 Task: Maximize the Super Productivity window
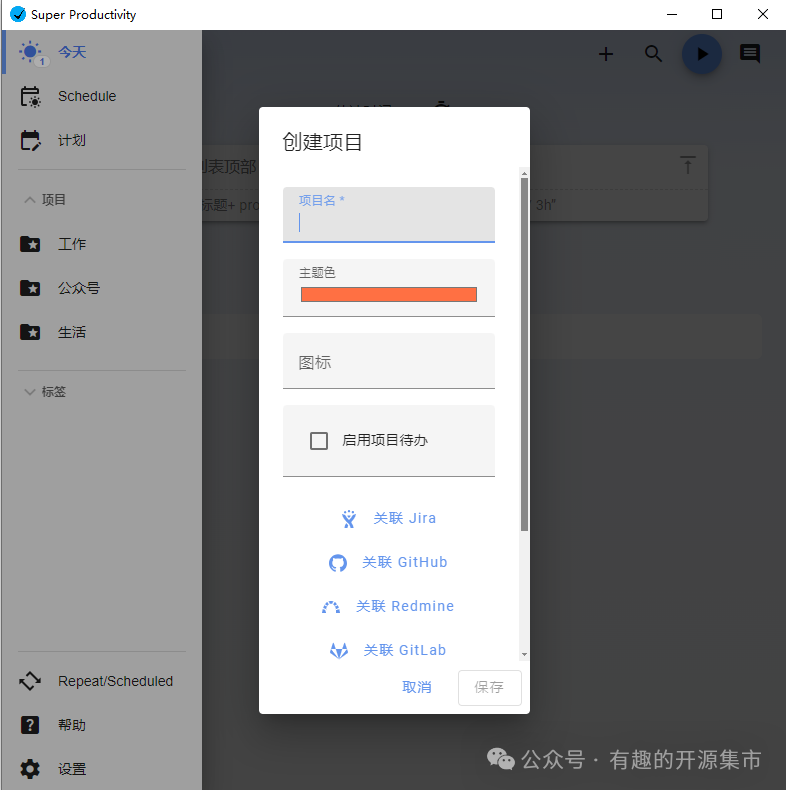click(x=717, y=14)
